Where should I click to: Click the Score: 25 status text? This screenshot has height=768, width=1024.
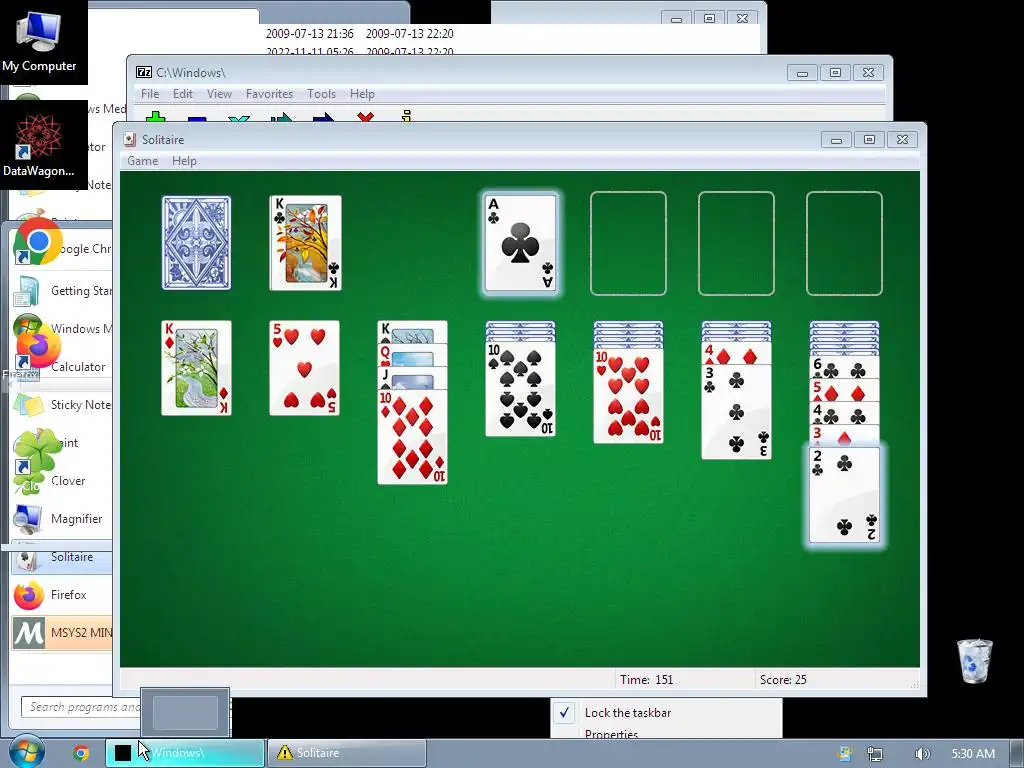point(783,680)
